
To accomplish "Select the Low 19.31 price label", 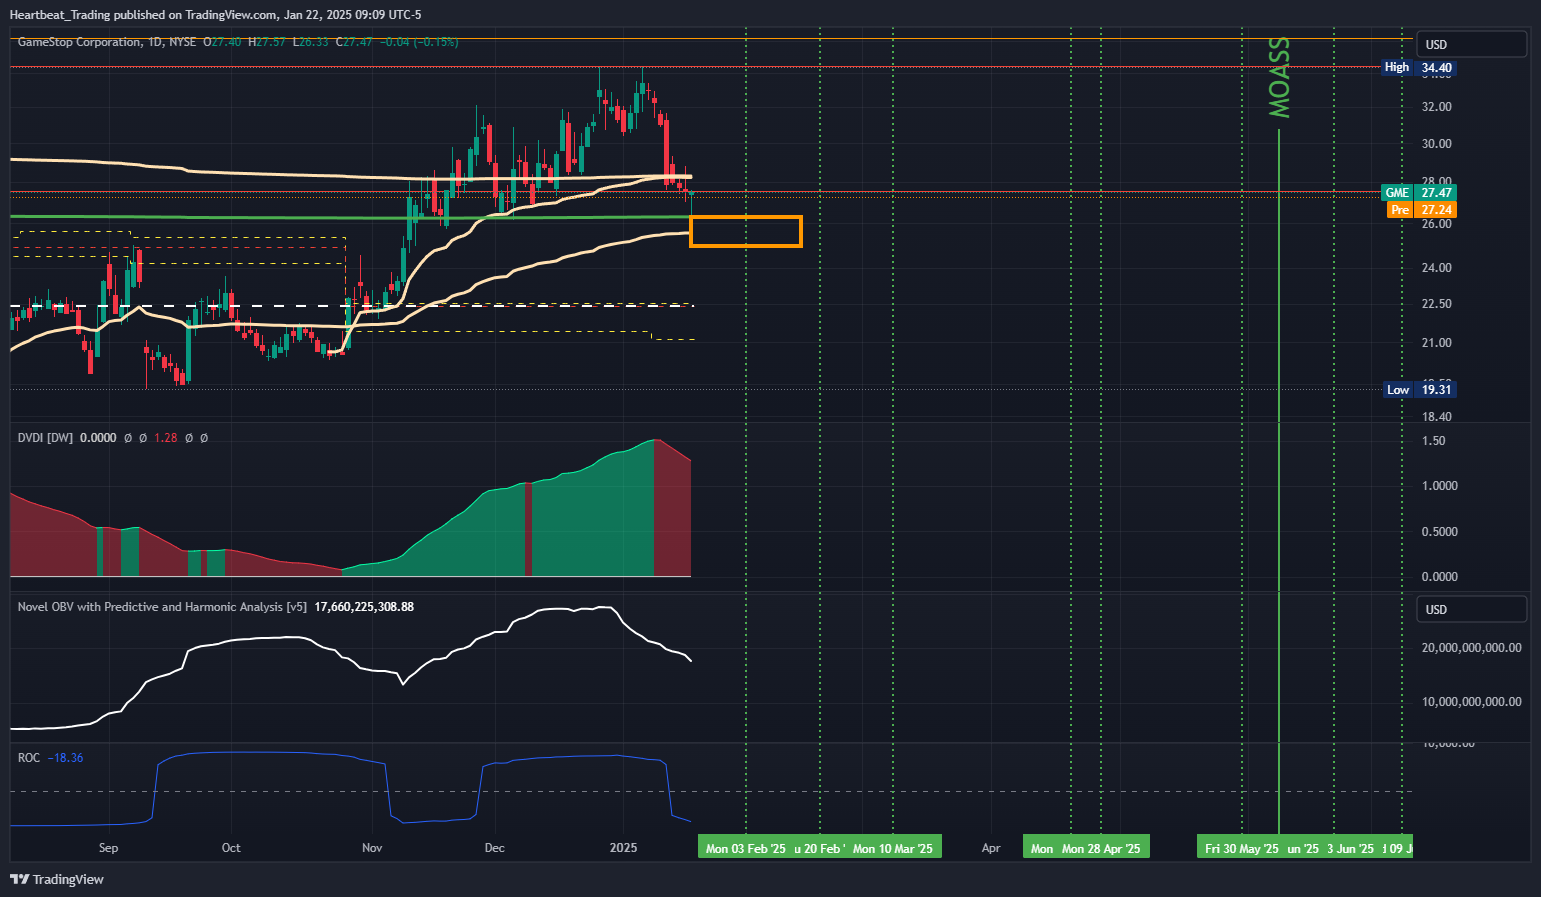I will (1419, 390).
